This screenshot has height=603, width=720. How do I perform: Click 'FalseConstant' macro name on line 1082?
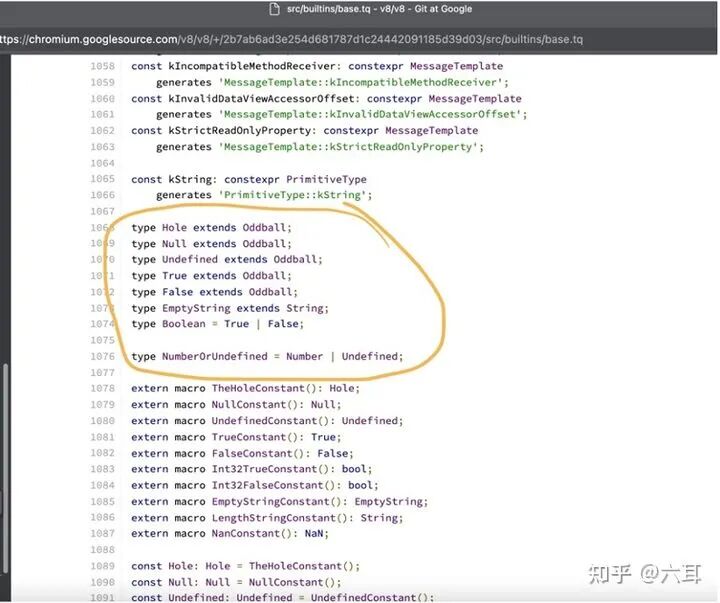252,454
